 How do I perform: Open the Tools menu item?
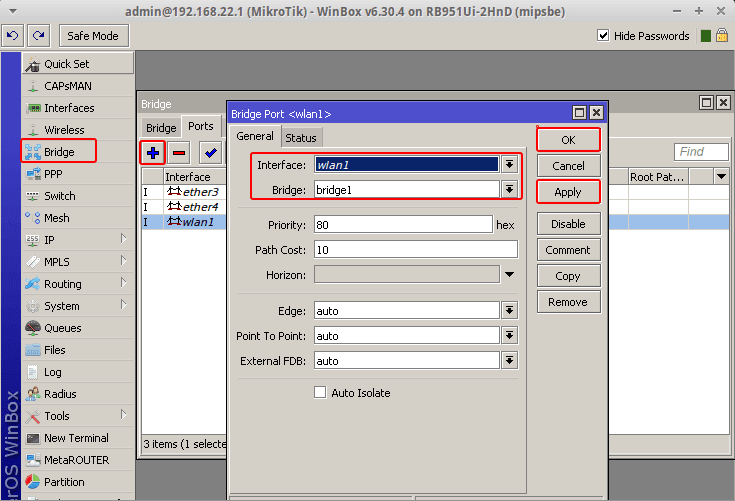78,416
